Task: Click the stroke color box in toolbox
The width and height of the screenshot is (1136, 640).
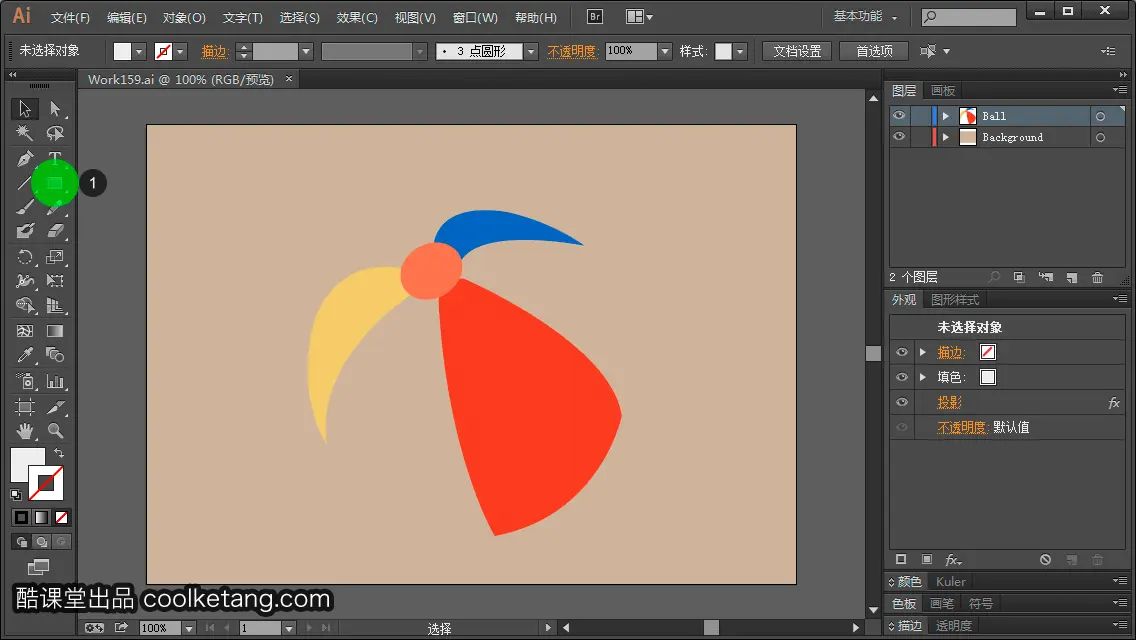Action: pos(46,483)
